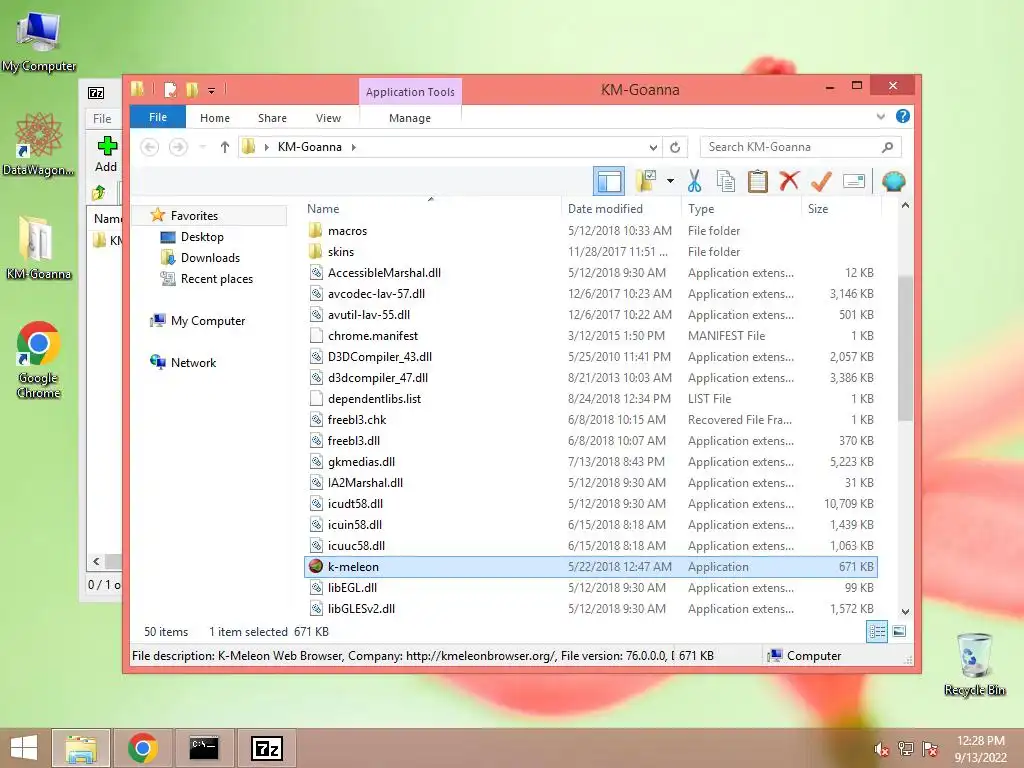
Task: Open the Windows Start button
Action: 24,748
